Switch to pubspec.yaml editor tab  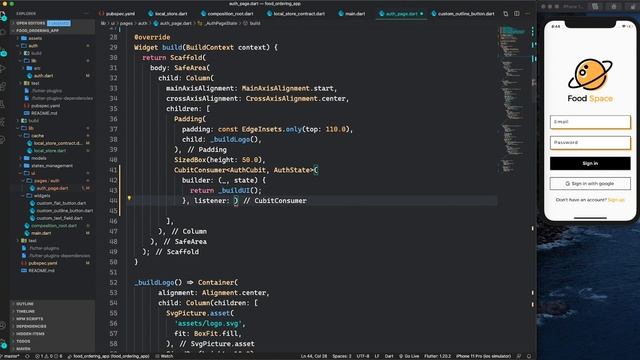point(117,13)
